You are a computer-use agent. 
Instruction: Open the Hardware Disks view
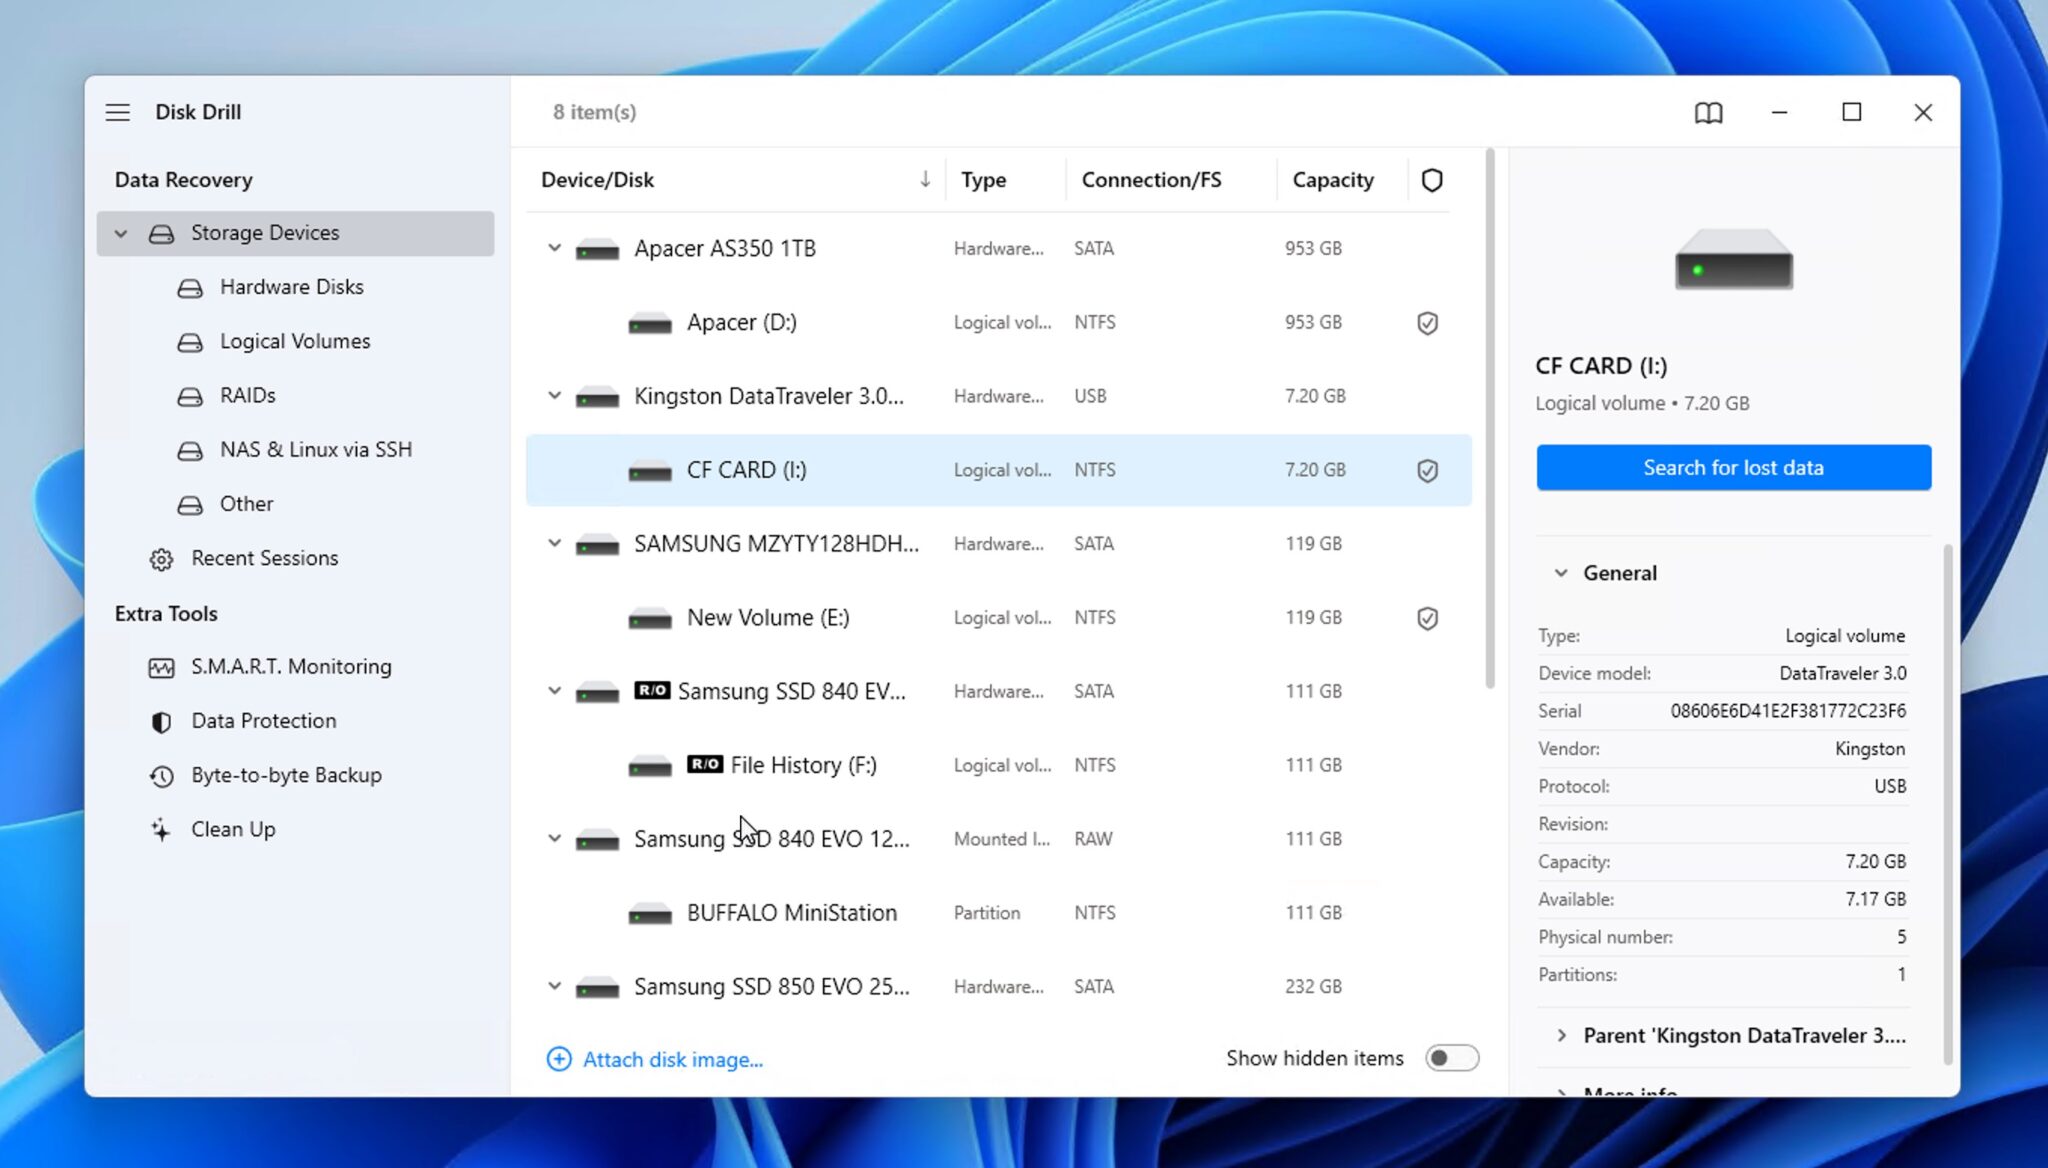click(290, 287)
